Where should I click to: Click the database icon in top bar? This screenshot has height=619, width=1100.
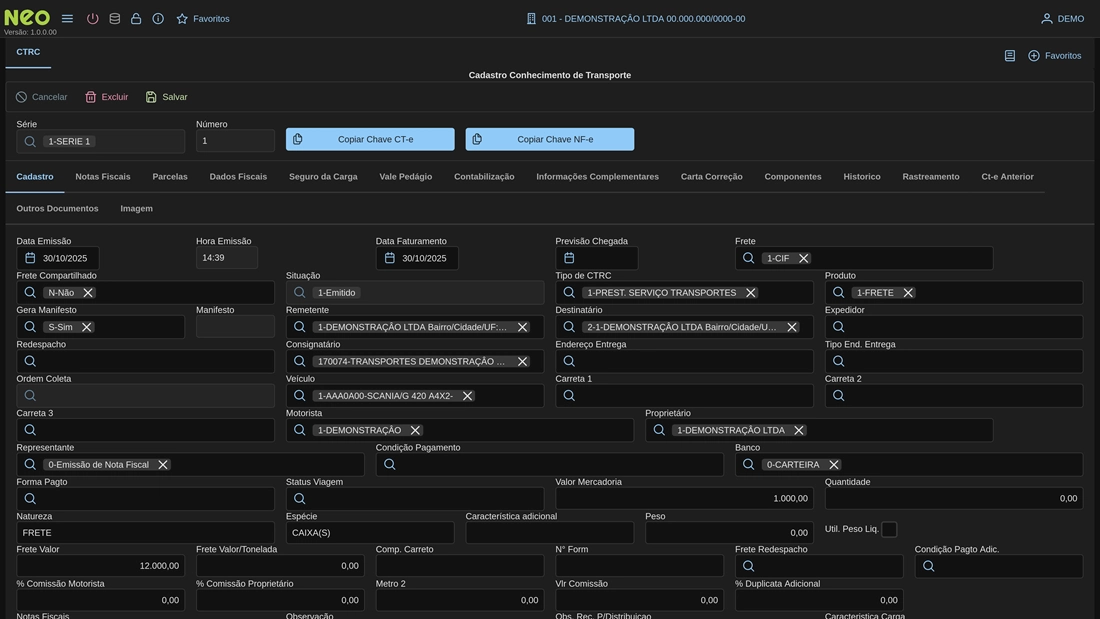pos(115,19)
